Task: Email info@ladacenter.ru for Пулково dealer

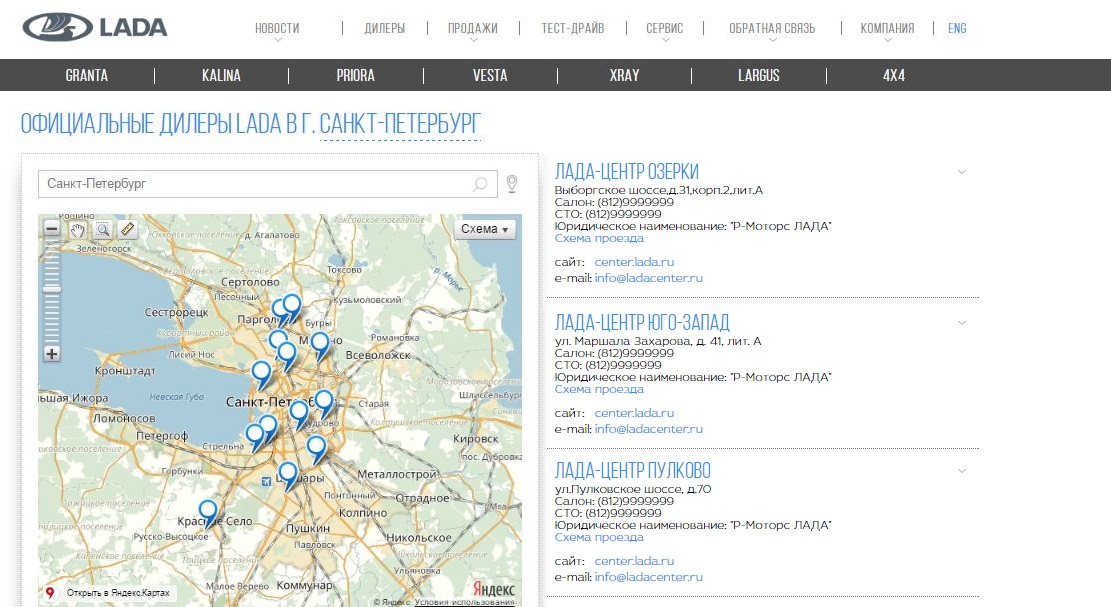Action: (x=648, y=577)
